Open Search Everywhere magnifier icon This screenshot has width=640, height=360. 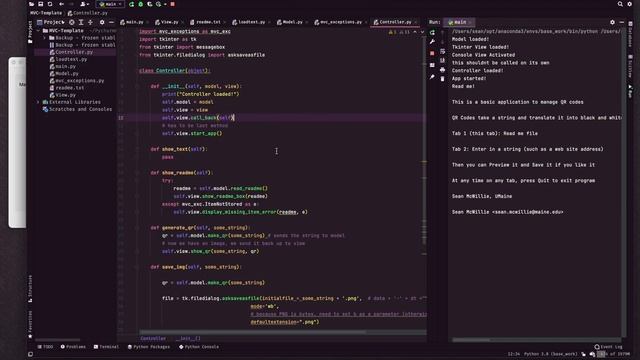(x=620, y=4)
